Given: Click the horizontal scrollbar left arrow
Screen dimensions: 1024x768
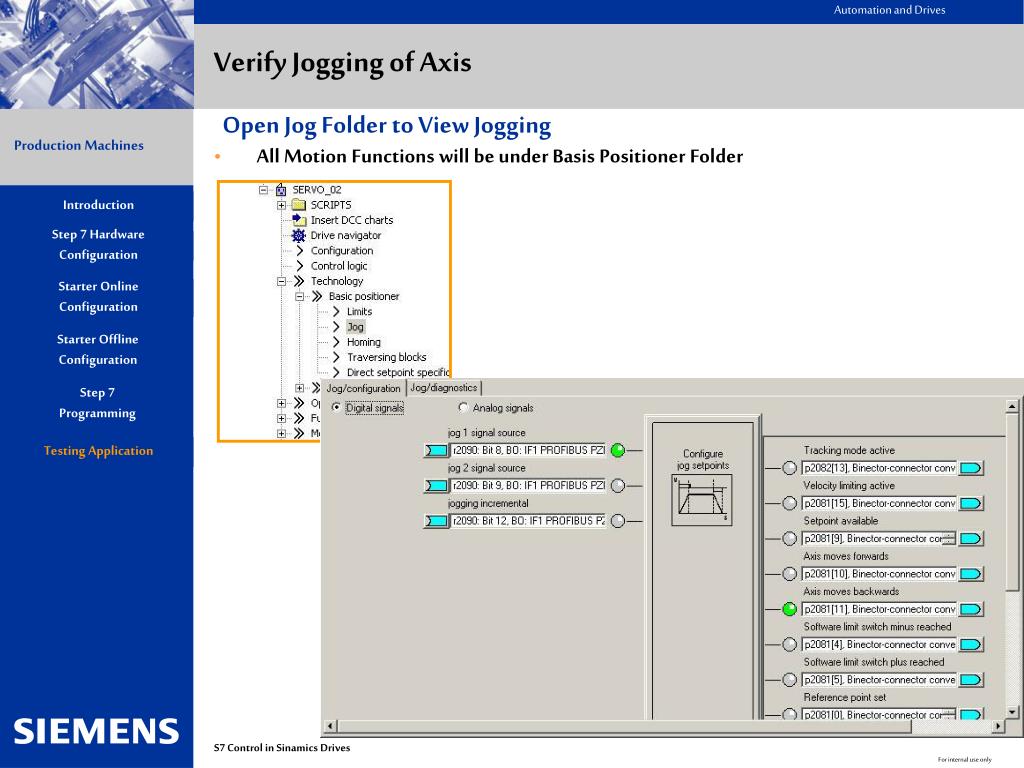Looking at the screenshot, I should (x=330, y=726).
